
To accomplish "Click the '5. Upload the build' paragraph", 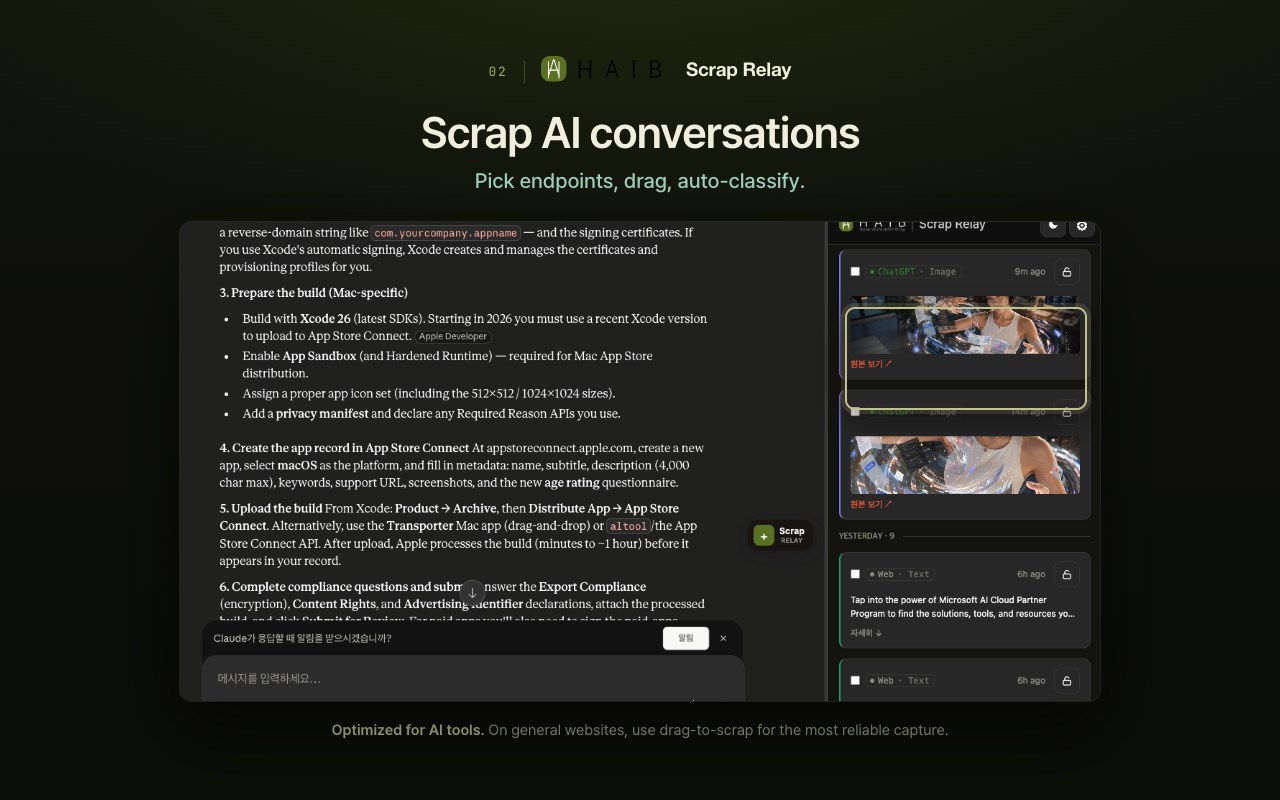I will [x=459, y=534].
